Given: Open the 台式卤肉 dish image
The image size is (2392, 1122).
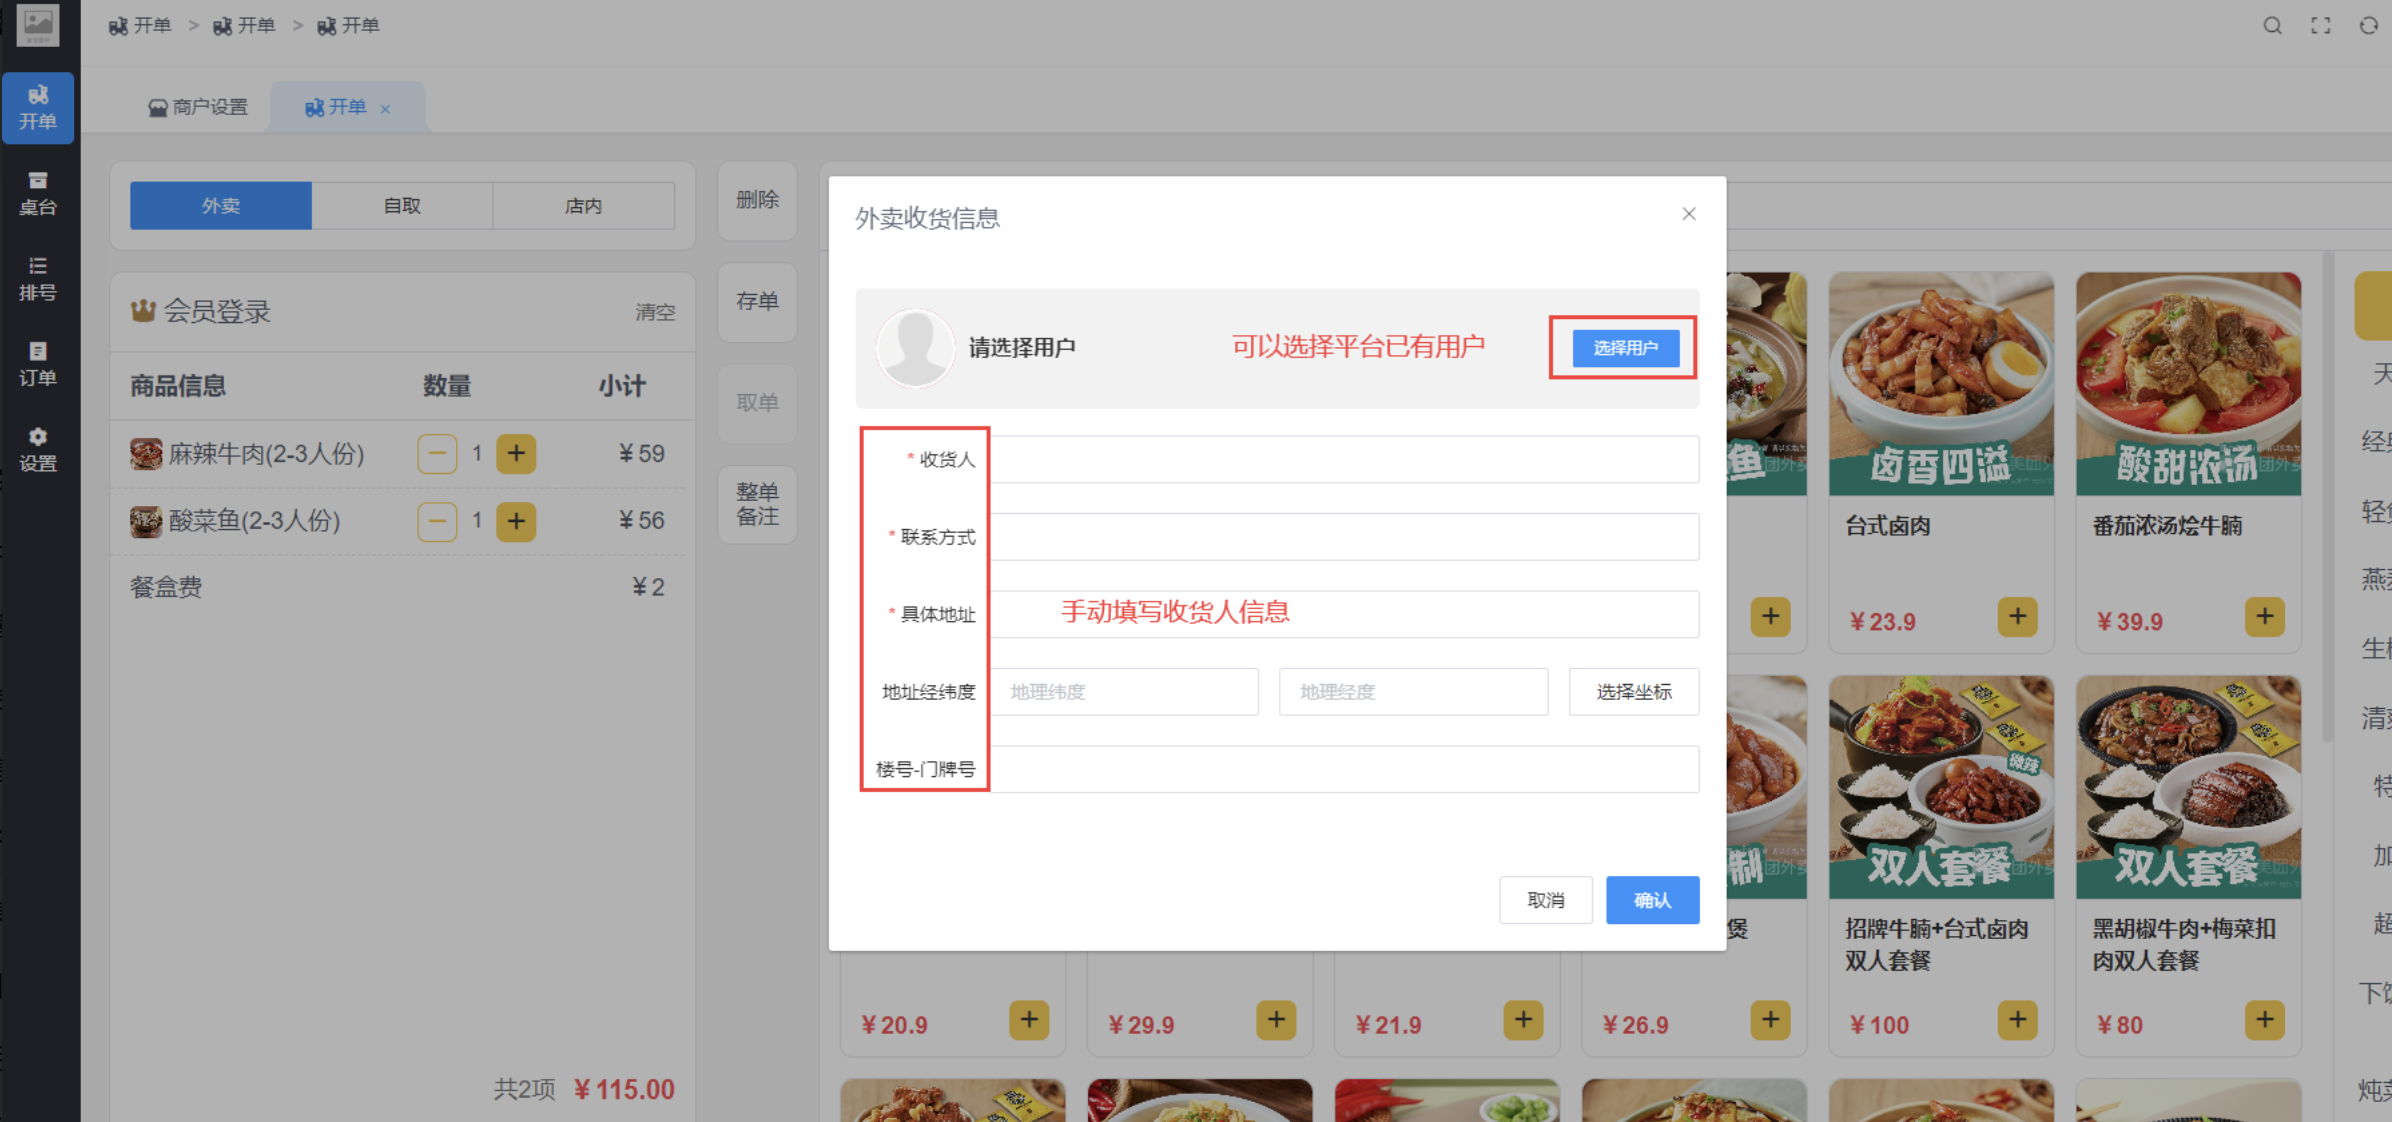Looking at the screenshot, I should [x=1941, y=384].
